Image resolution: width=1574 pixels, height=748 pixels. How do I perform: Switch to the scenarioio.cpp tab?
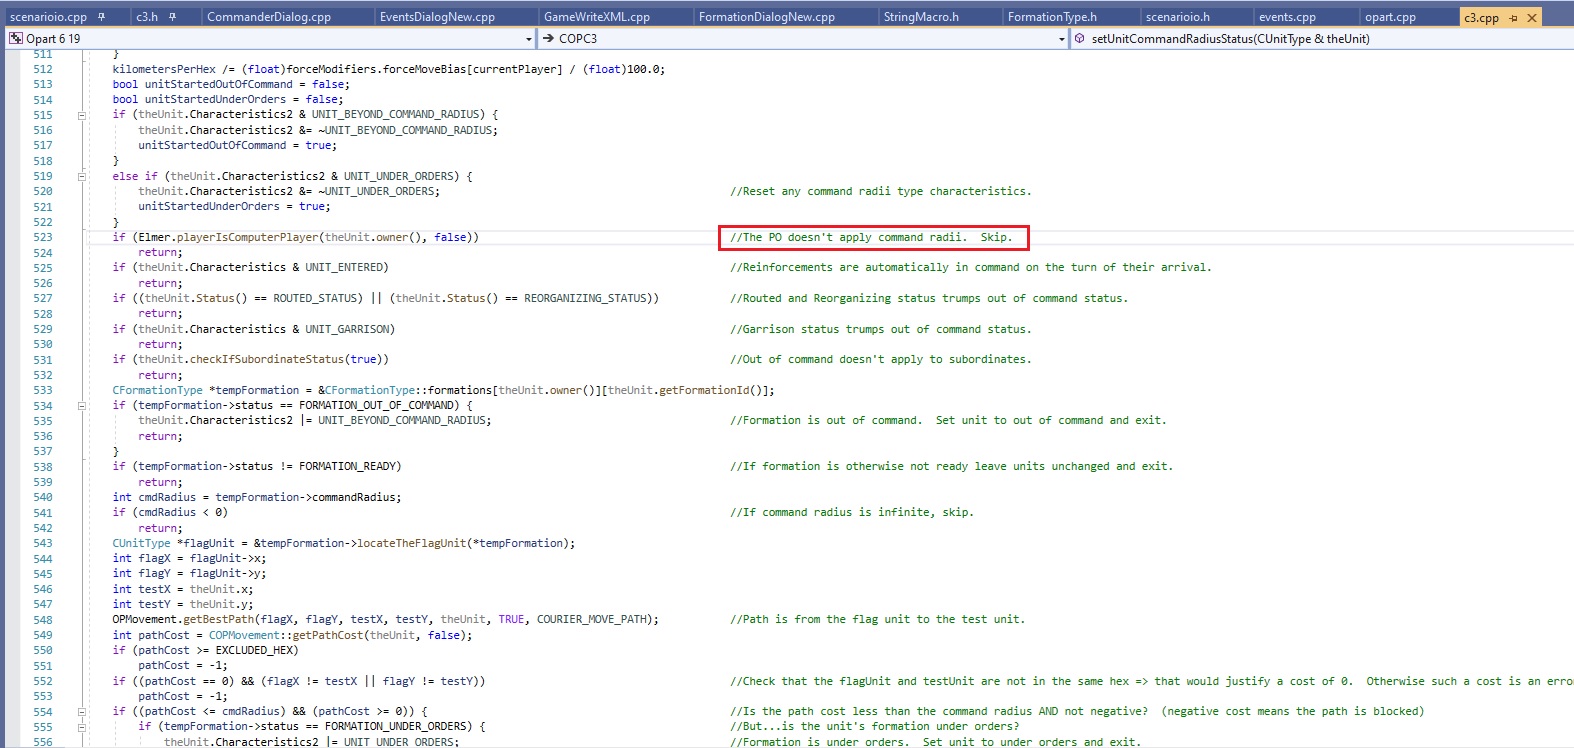point(48,17)
